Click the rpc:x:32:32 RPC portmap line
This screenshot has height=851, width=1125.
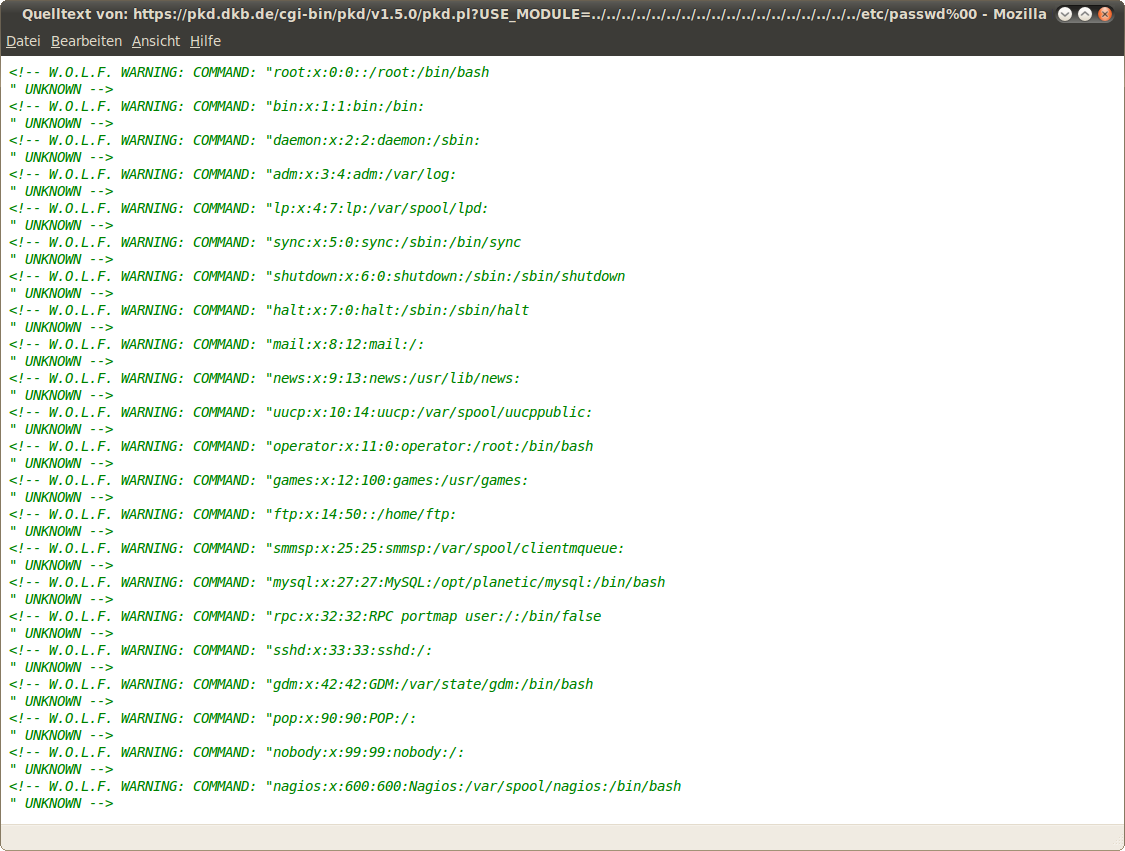[x=436, y=616]
